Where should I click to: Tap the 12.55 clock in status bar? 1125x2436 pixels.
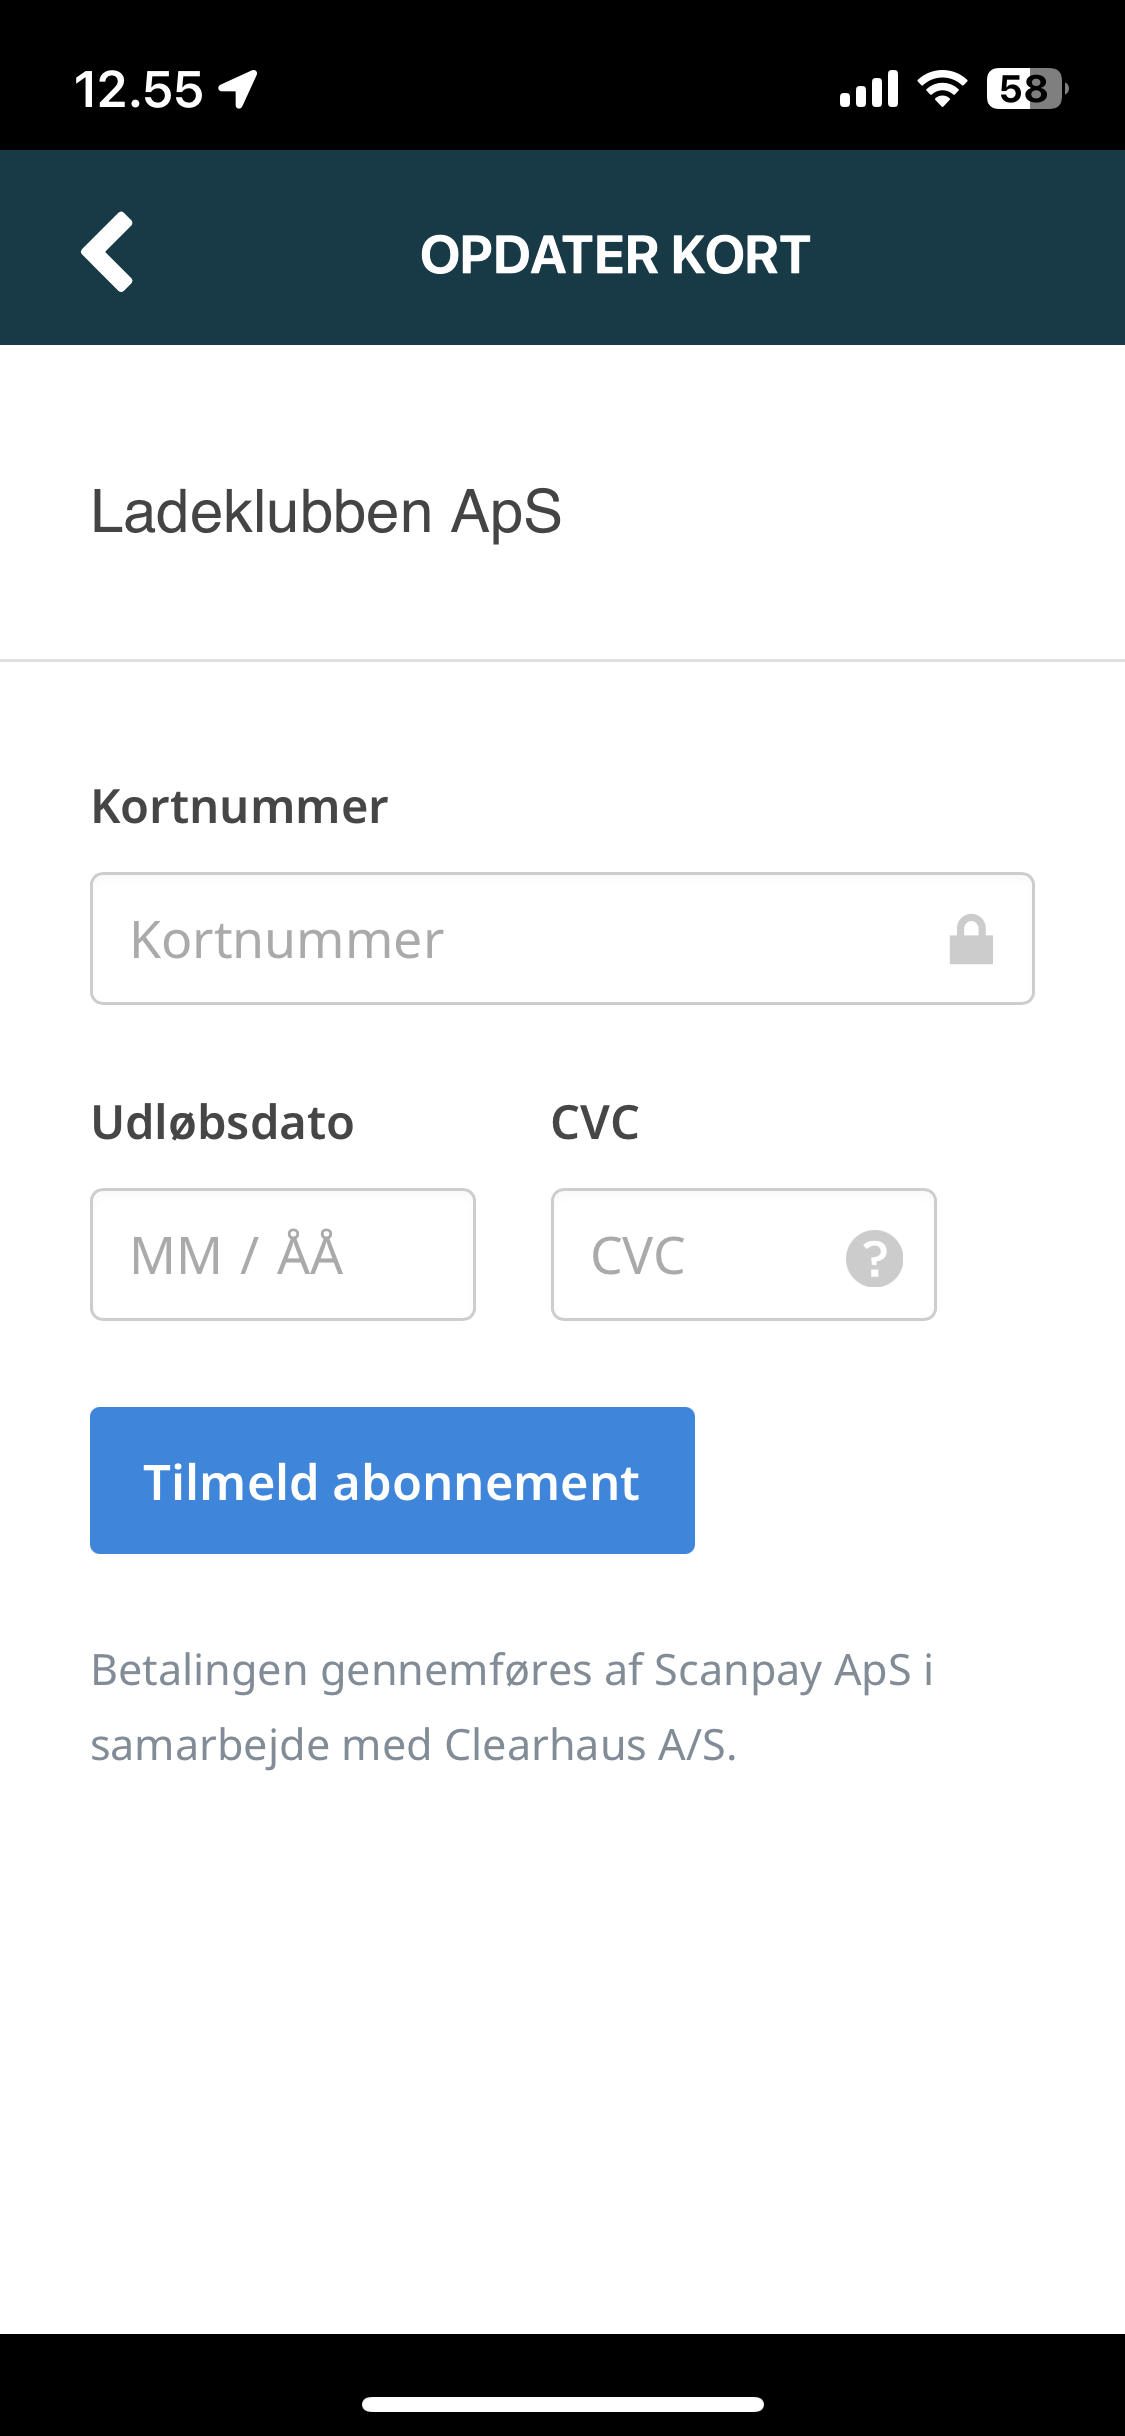pos(138,89)
